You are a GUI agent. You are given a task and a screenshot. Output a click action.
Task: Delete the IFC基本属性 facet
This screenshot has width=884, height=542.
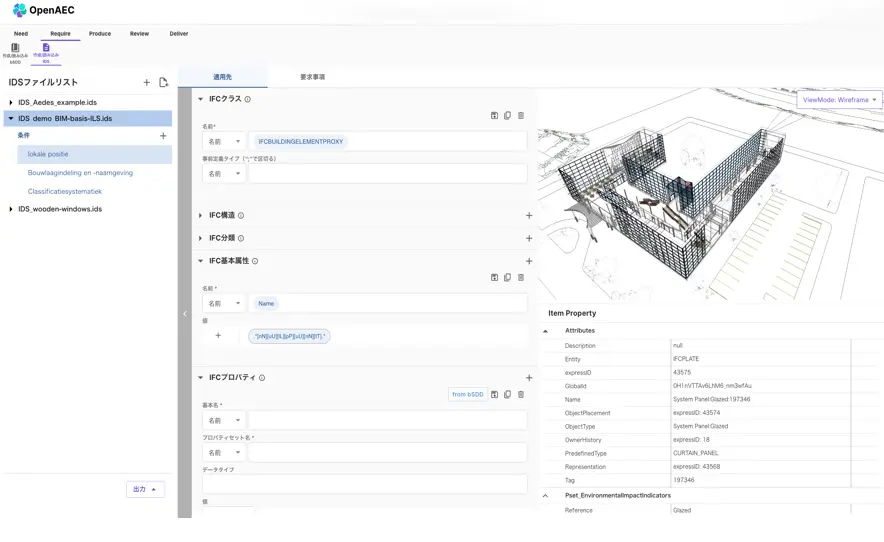pyautogui.click(x=521, y=277)
